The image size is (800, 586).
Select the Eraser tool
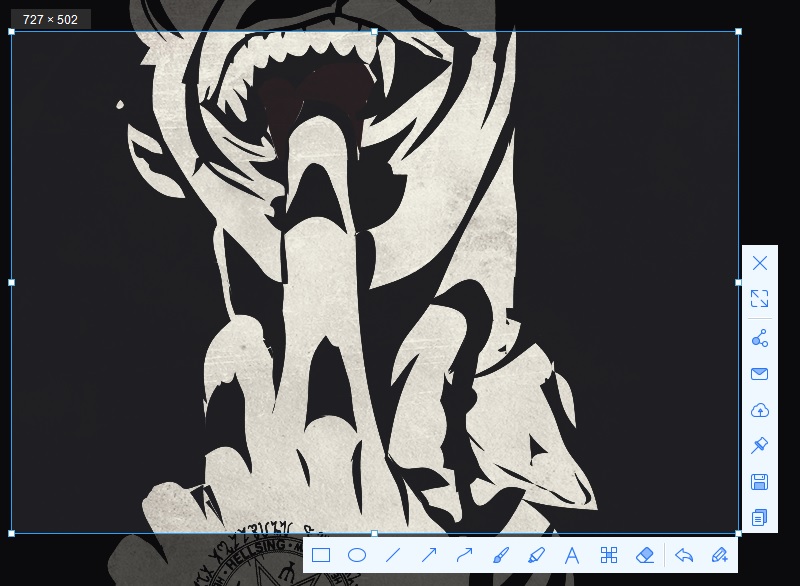[x=645, y=555]
